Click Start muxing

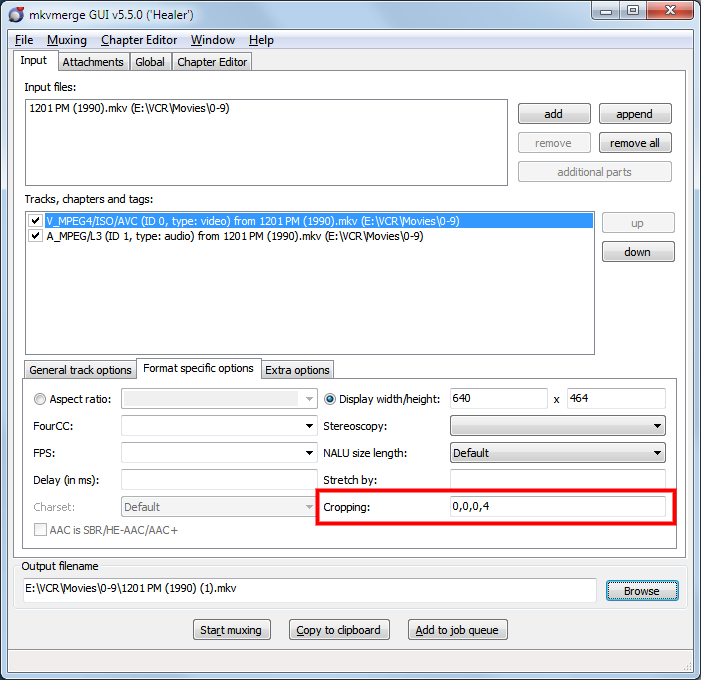pyautogui.click(x=232, y=630)
